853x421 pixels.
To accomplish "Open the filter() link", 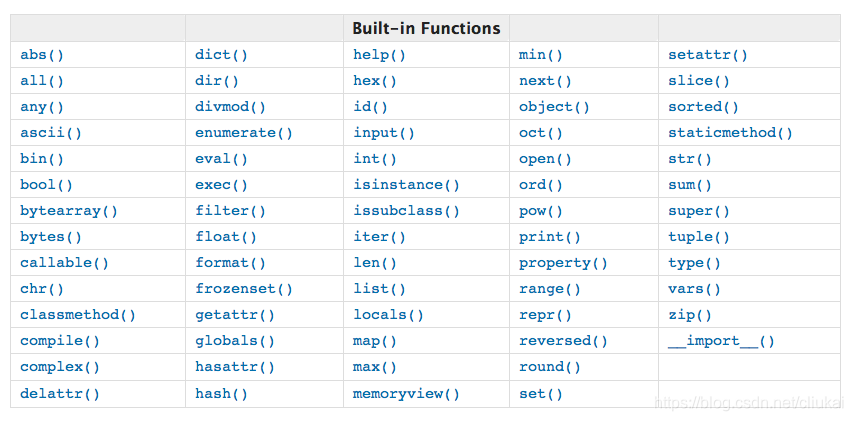I will tap(231, 211).
